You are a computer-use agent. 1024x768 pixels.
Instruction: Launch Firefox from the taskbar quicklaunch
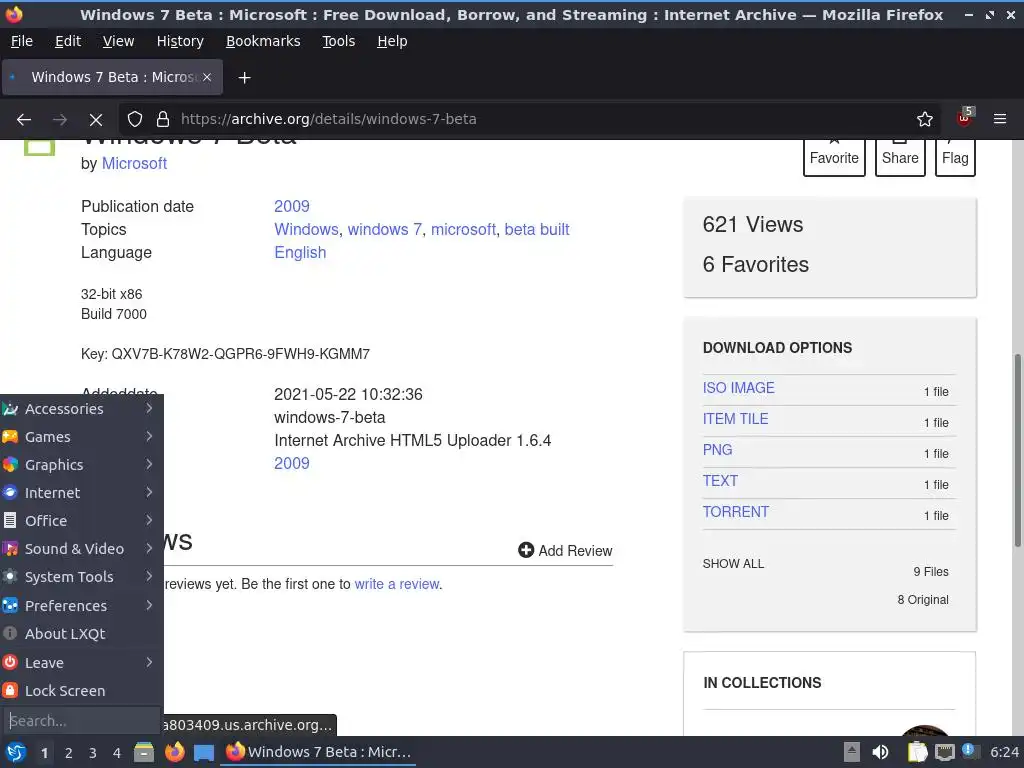point(174,752)
